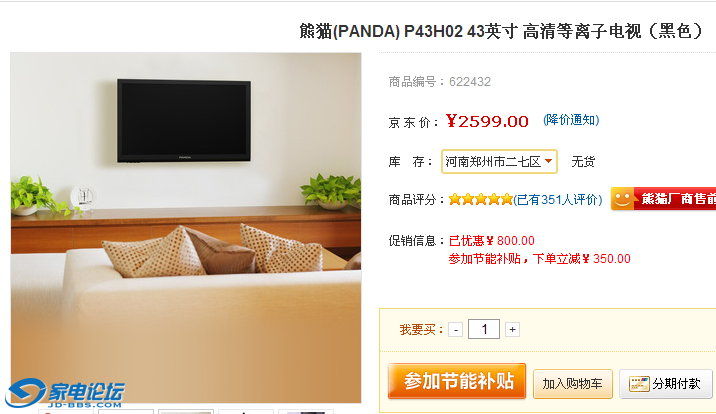Open the 河南郑州市二七区 stock region dropdown
This screenshot has height=414, width=716.
[x=499, y=161]
